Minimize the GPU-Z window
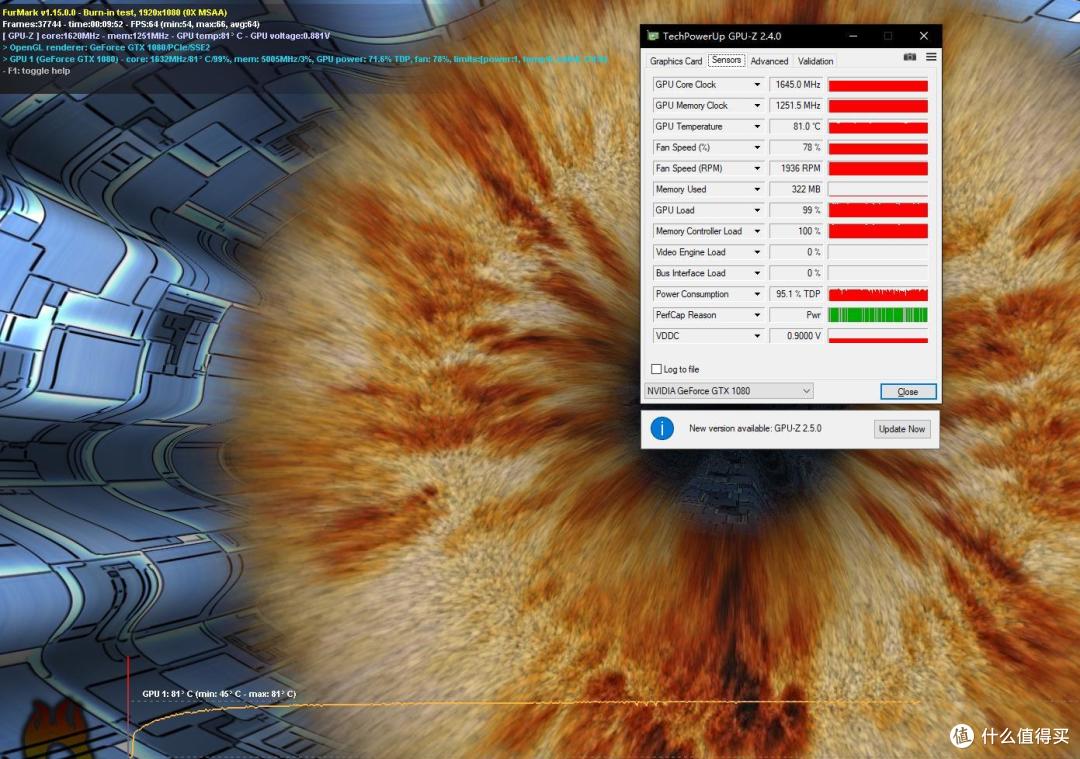The width and height of the screenshot is (1080, 759). [853, 36]
